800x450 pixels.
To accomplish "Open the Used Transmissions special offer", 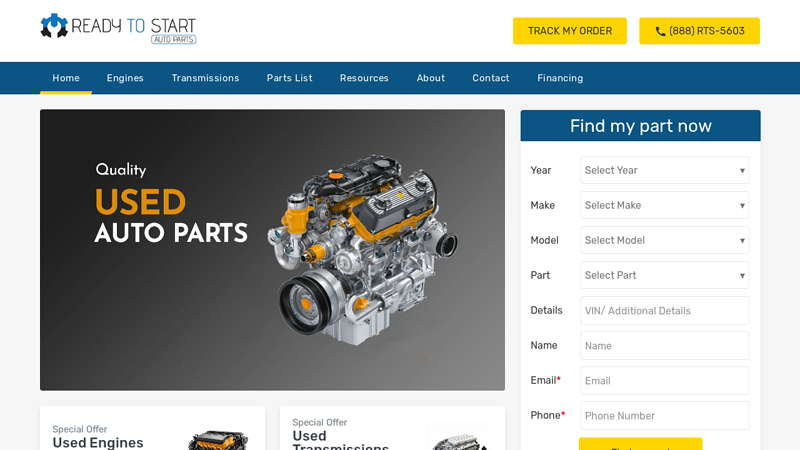I will pyautogui.click(x=392, y=428).
